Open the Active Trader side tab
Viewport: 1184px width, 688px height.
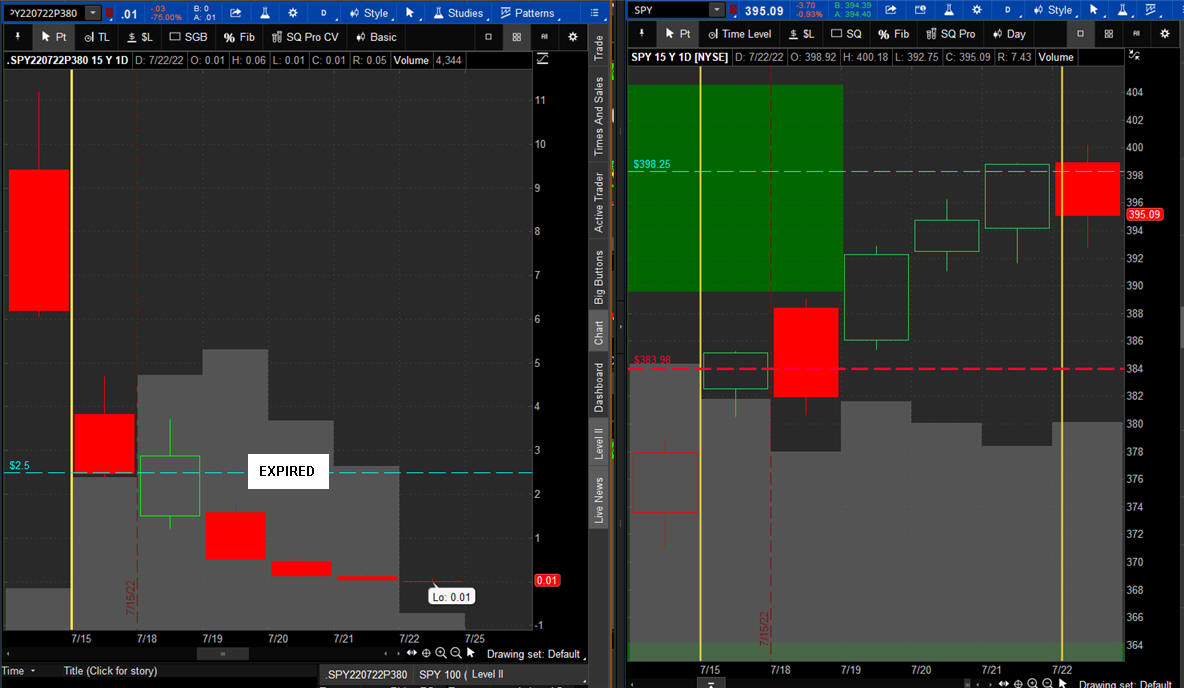click(x=599, y=202)
